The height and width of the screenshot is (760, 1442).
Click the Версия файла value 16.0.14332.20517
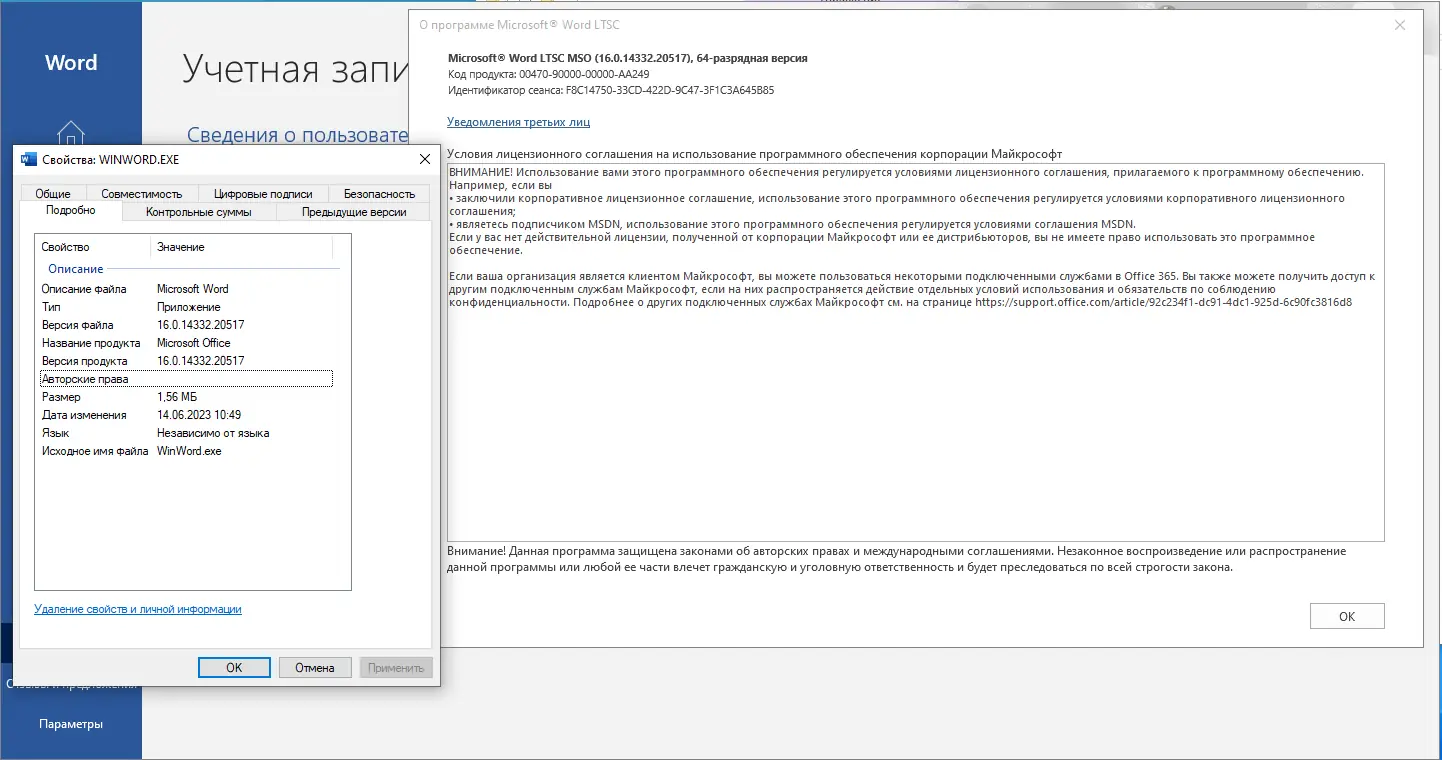201,325
